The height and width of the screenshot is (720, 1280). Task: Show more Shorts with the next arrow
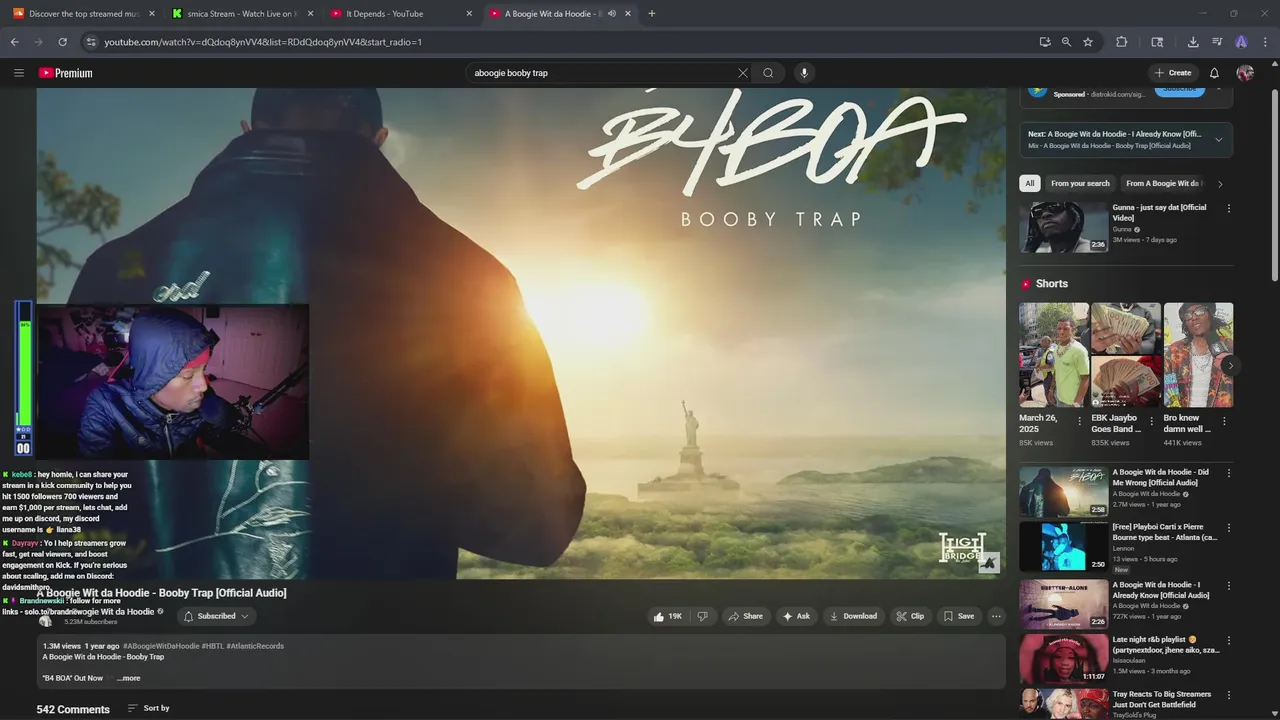pyautogui.click(x=1230, y=365)
